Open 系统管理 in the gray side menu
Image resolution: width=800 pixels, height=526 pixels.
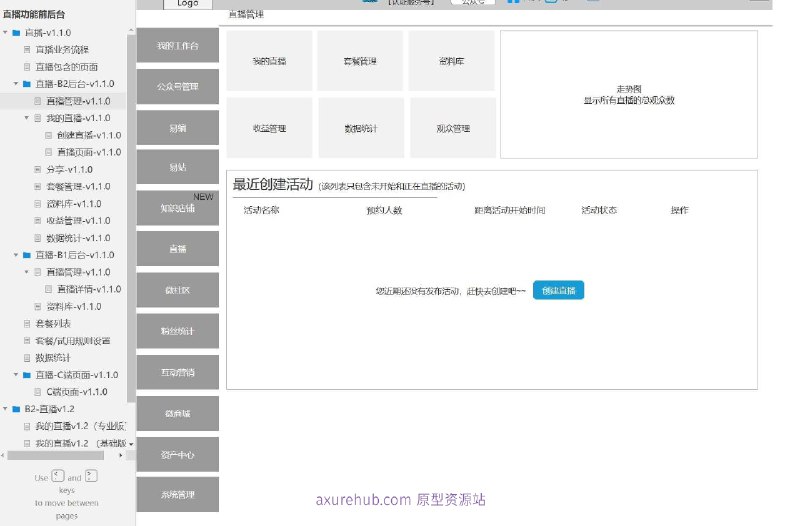178,494
